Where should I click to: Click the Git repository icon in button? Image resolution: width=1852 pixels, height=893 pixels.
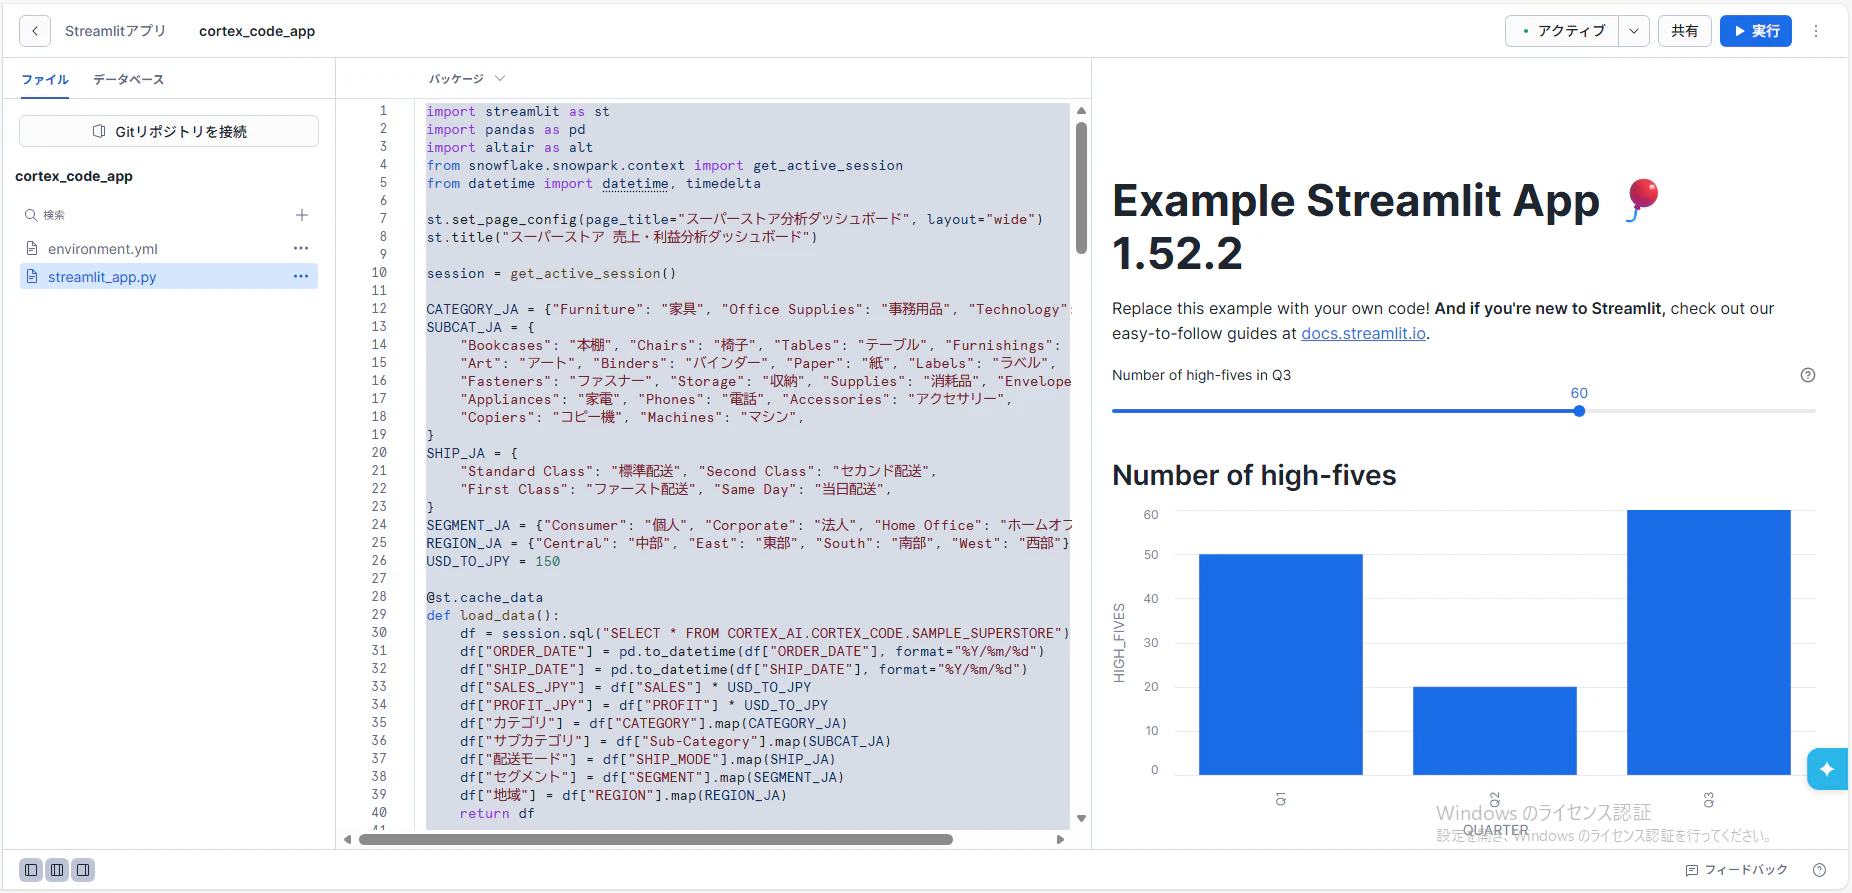coord(99,131)
